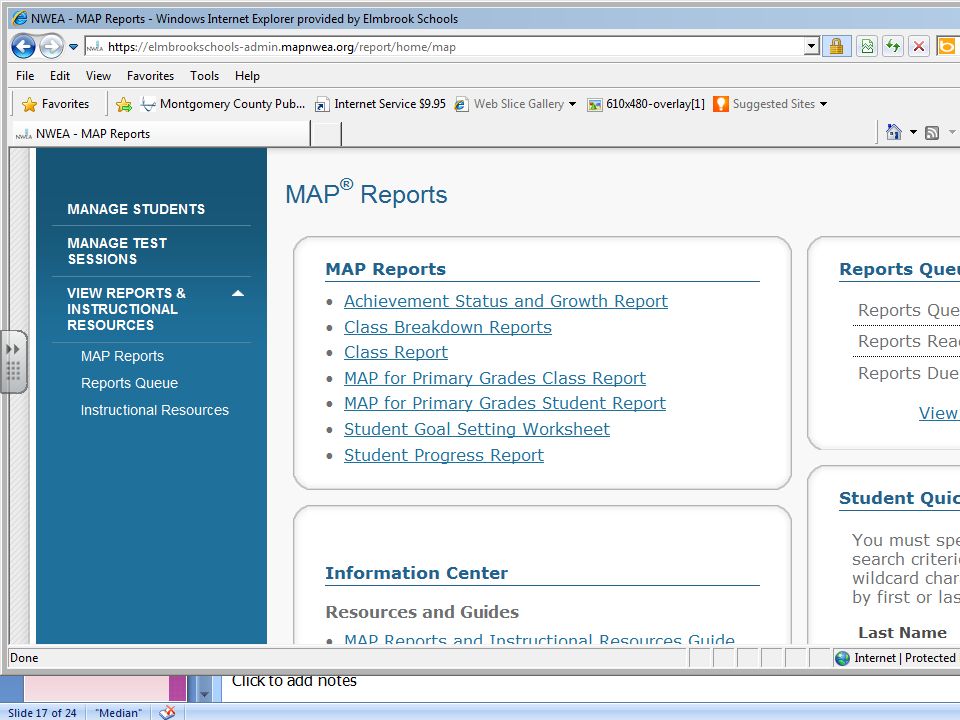Click the notes area 'Click to add notes'
The image size is (960, 720).
tap(294, 681)
